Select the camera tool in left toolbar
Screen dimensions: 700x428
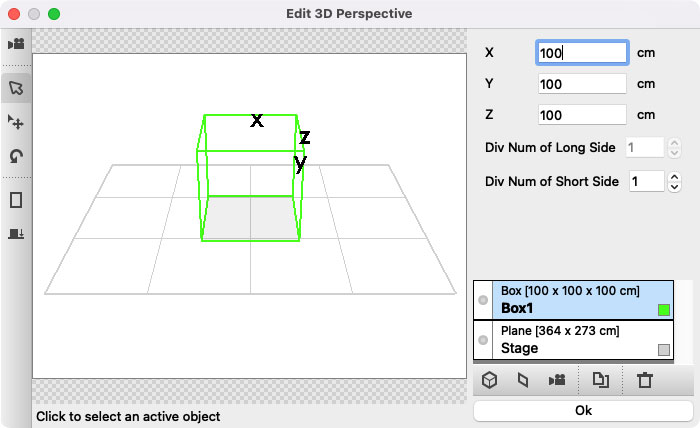pos(16,44)
